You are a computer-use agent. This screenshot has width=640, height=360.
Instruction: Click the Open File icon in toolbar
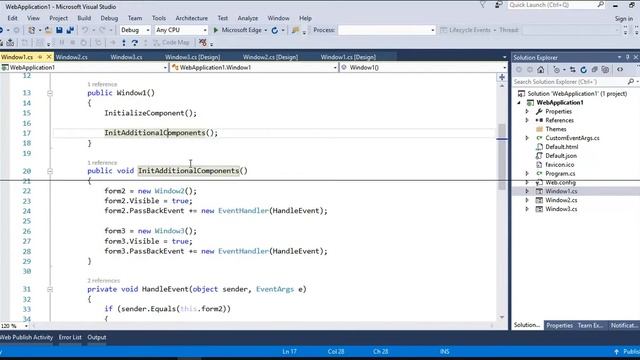pos(48,30)
